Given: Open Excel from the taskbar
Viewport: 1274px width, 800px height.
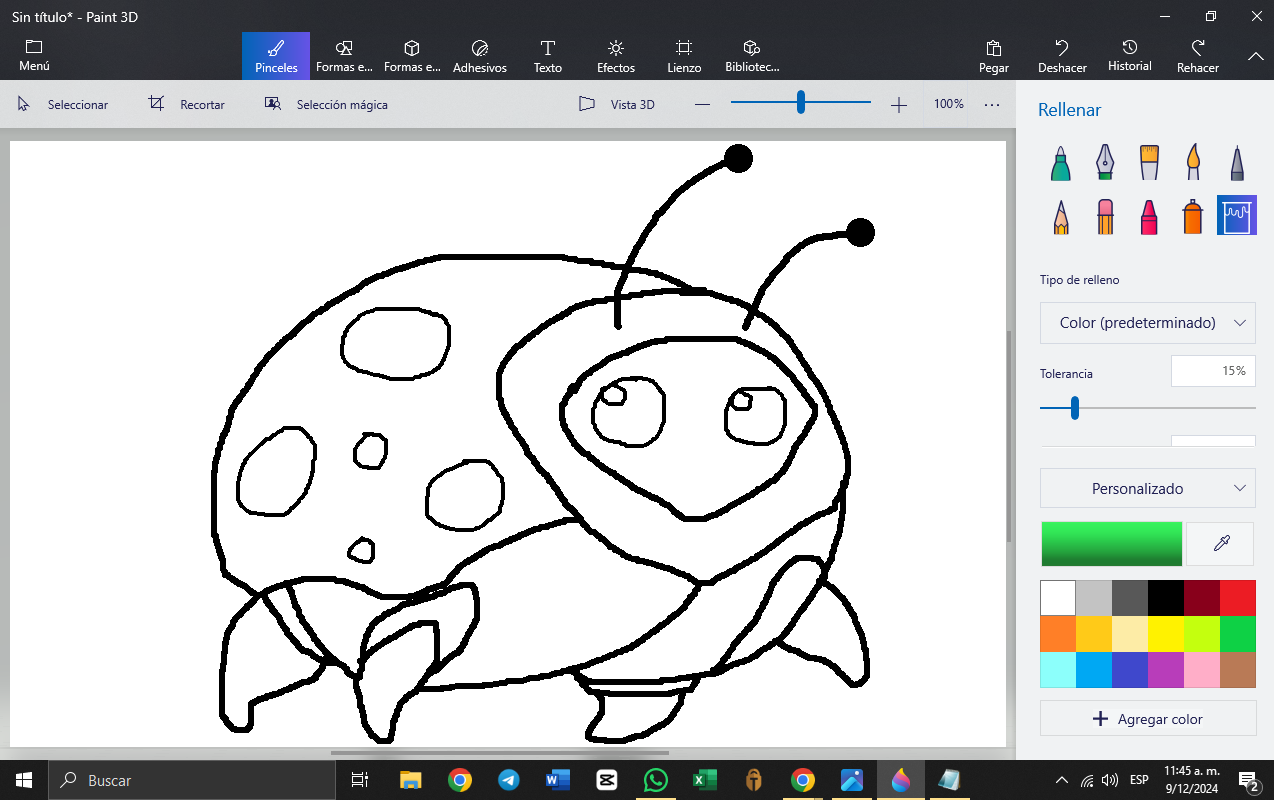Looking at the screenshot, I should 704,780.
